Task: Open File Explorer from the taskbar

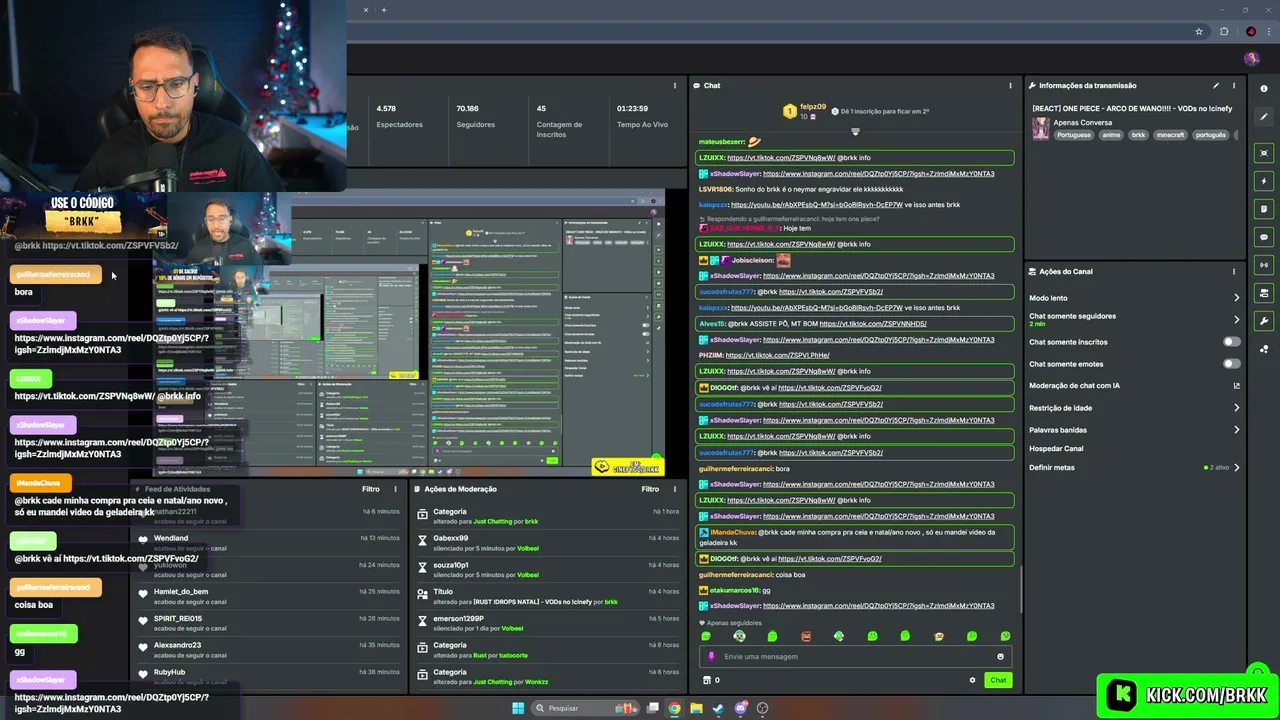Action: (696, 708)
